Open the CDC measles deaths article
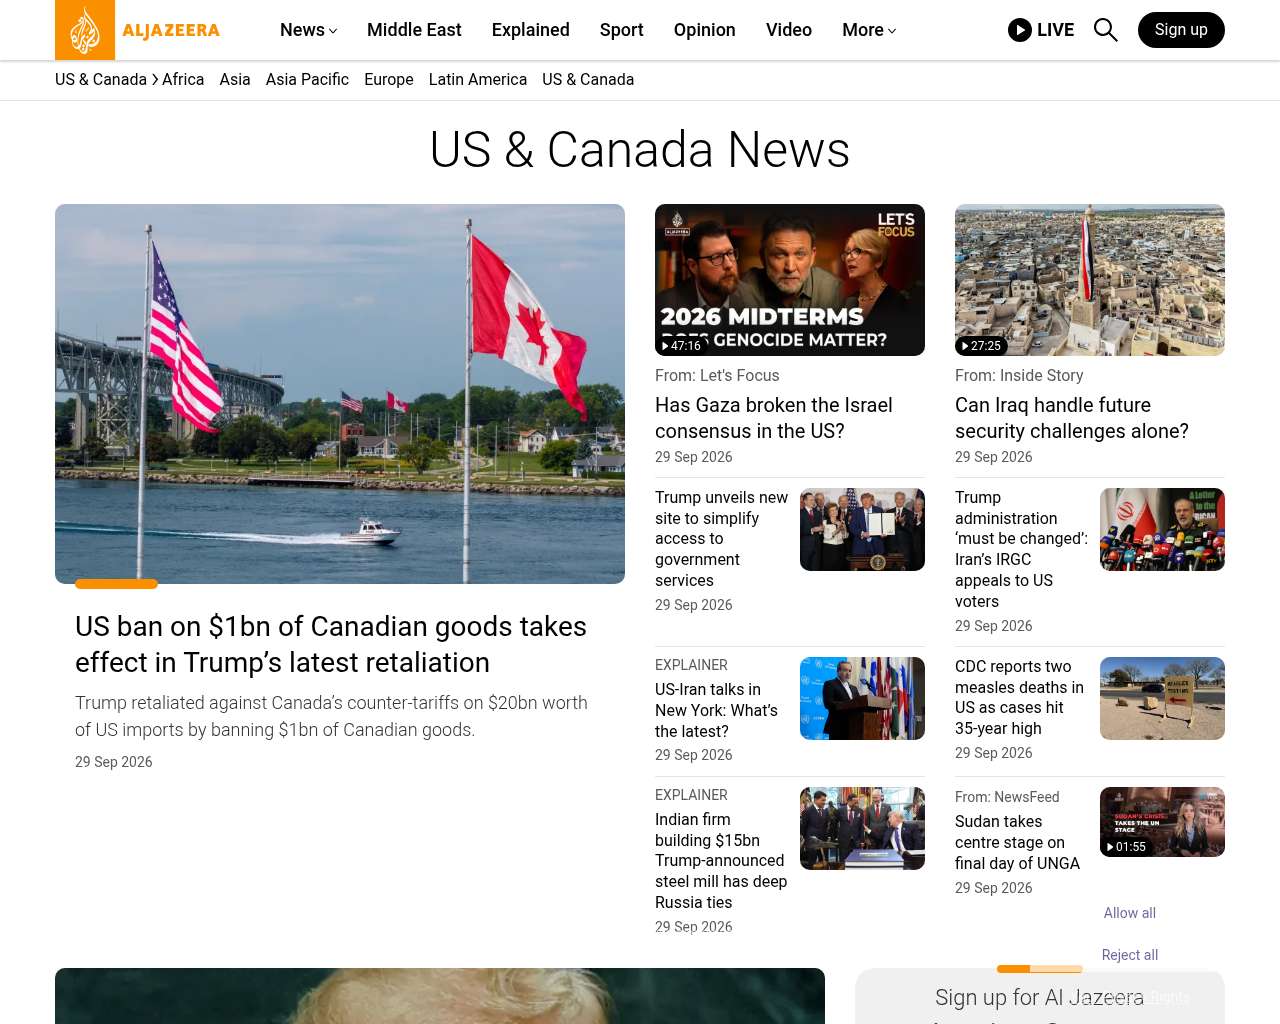This screenshot has height=1024, width=1280. 1020,697
